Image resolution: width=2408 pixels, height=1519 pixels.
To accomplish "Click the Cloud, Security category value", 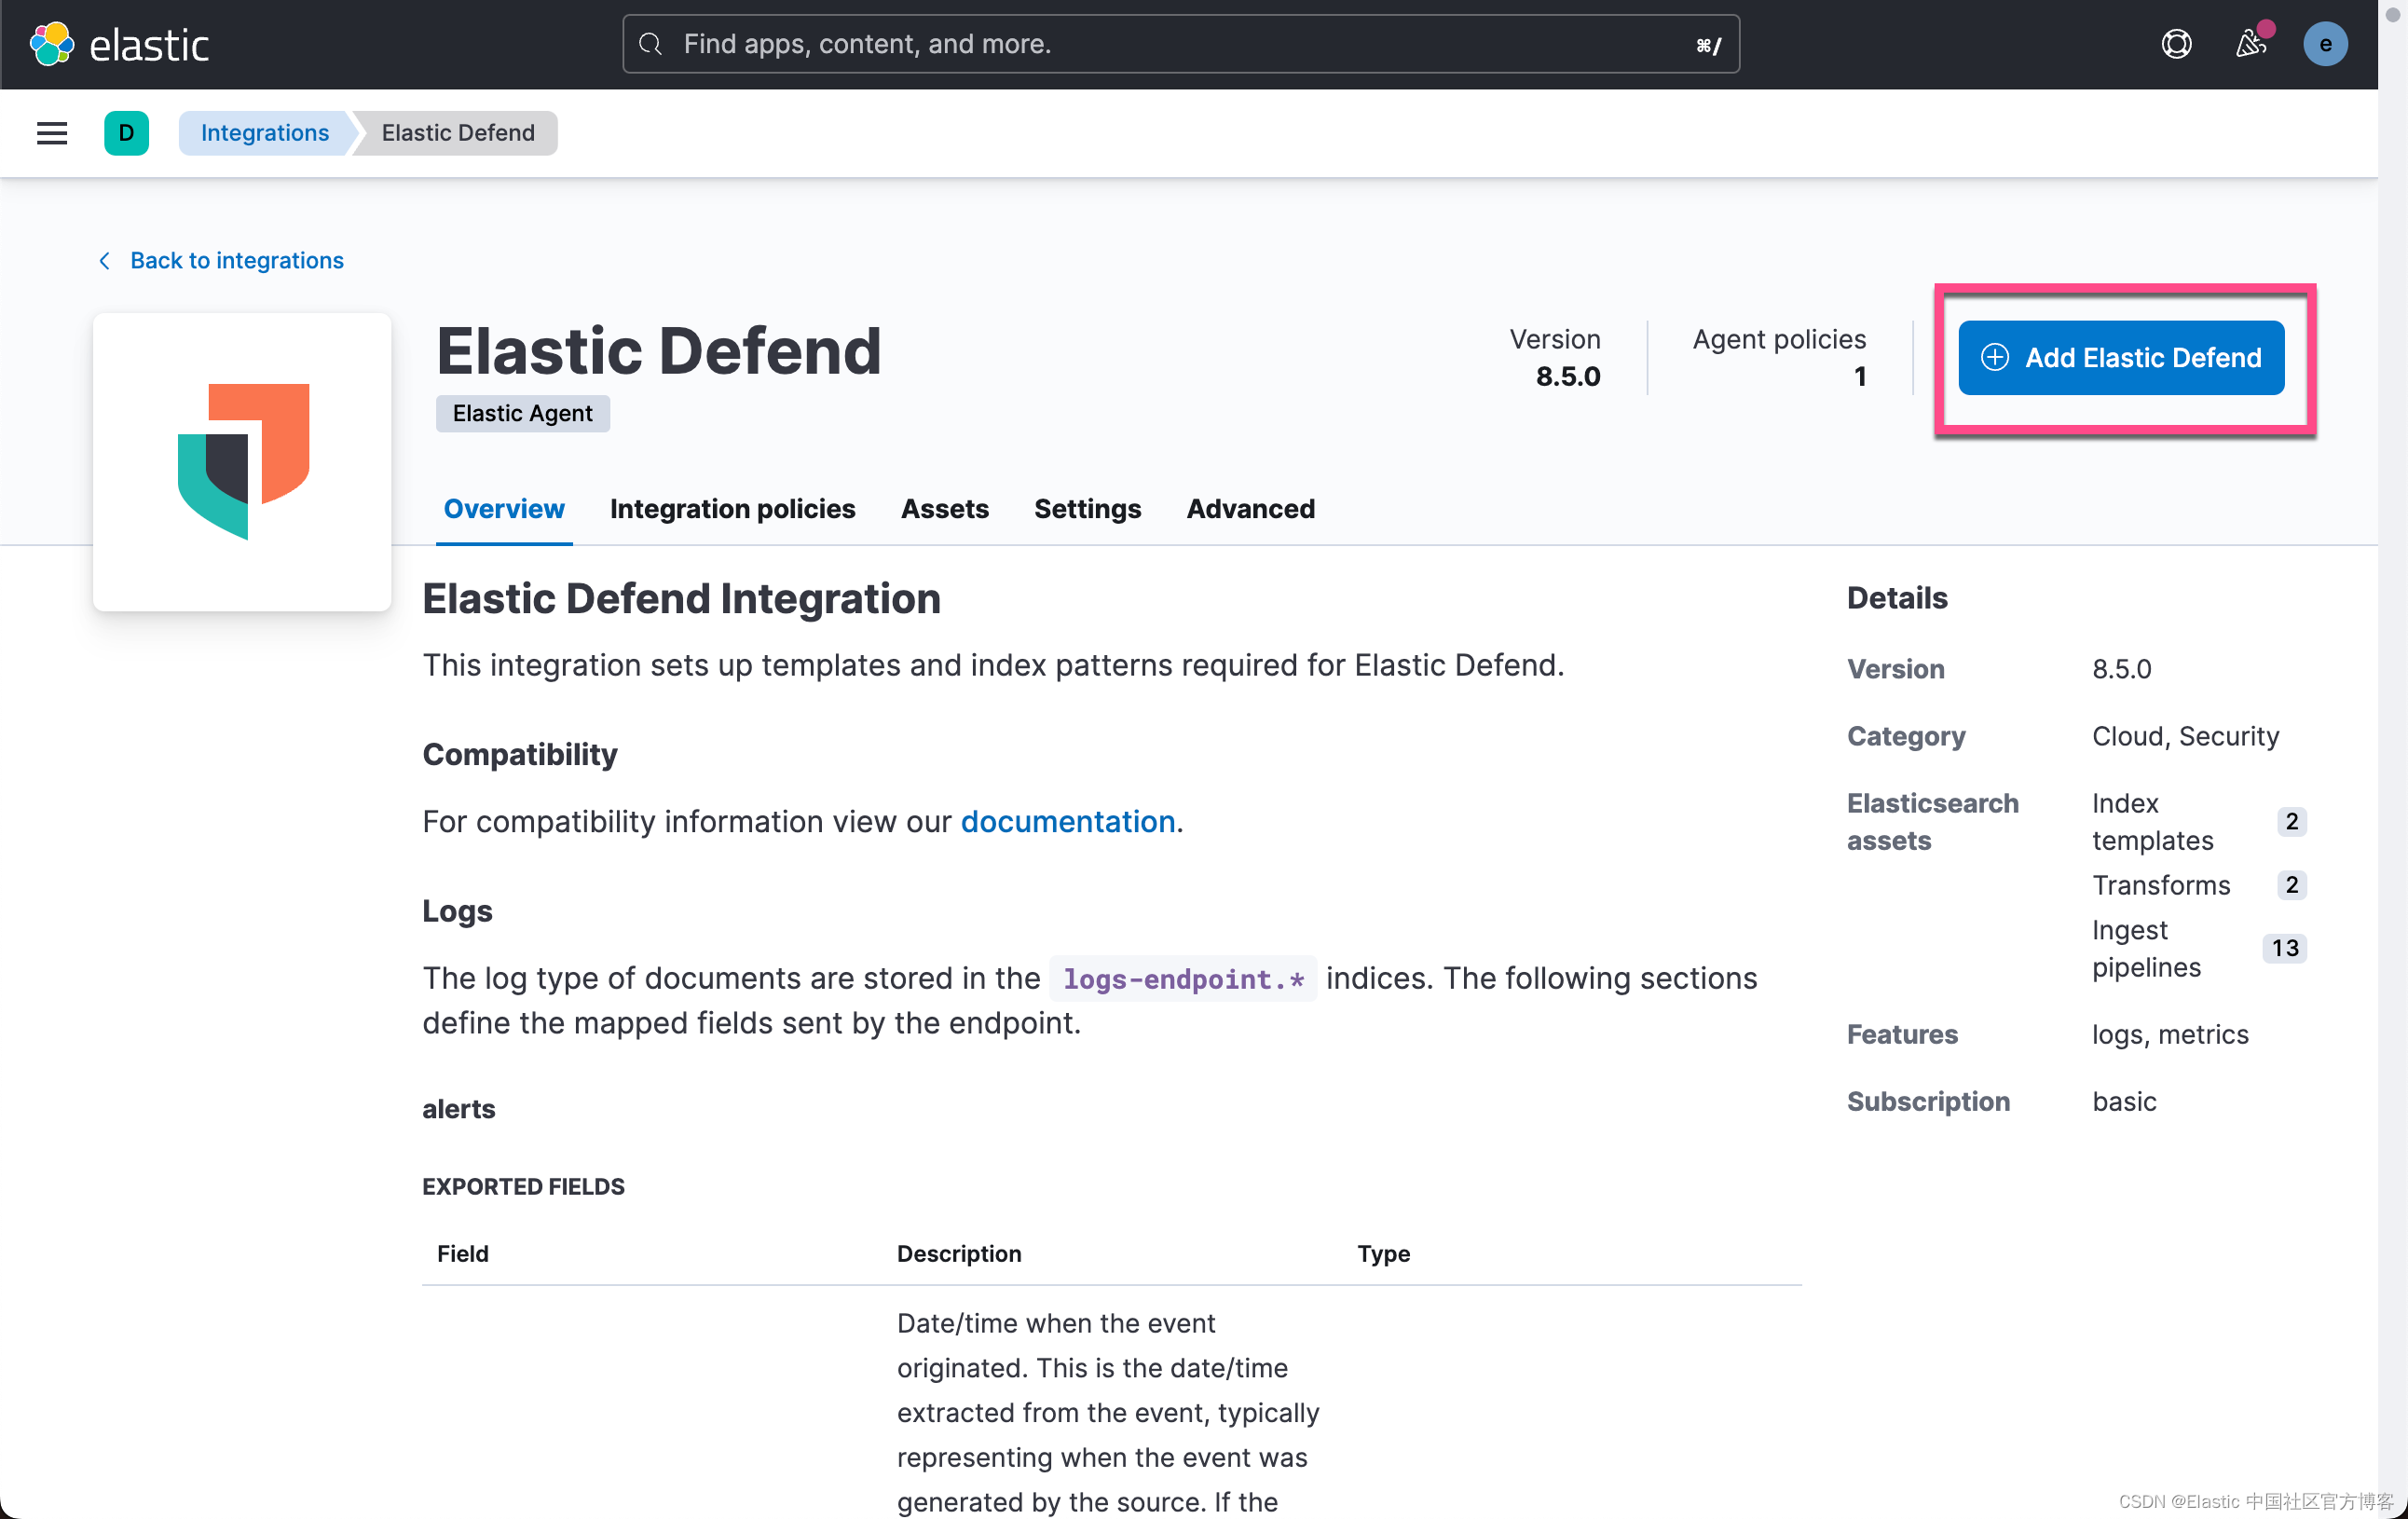I will 2185,736.
